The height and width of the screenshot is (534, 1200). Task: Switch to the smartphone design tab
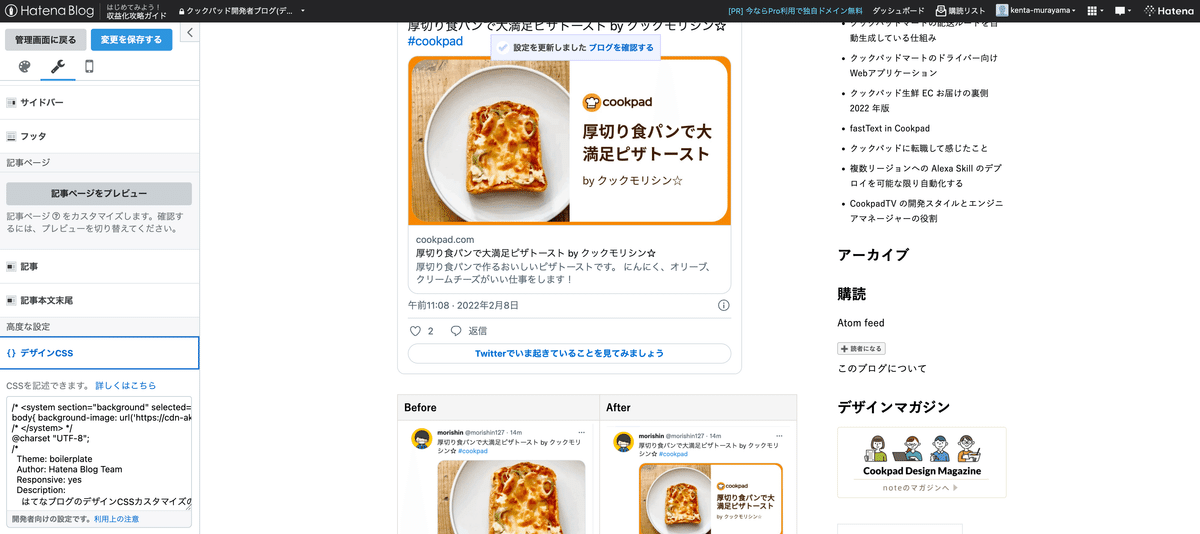click(x=89, y=67)
